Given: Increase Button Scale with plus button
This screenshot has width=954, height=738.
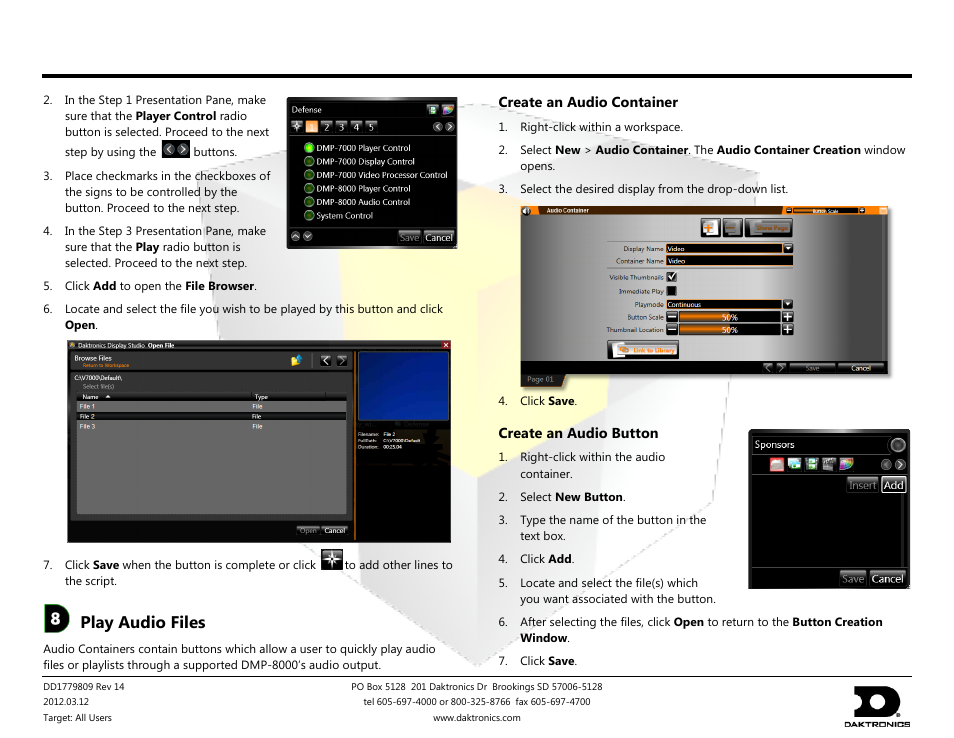Looking at the screenshot, I should [787, 317].
